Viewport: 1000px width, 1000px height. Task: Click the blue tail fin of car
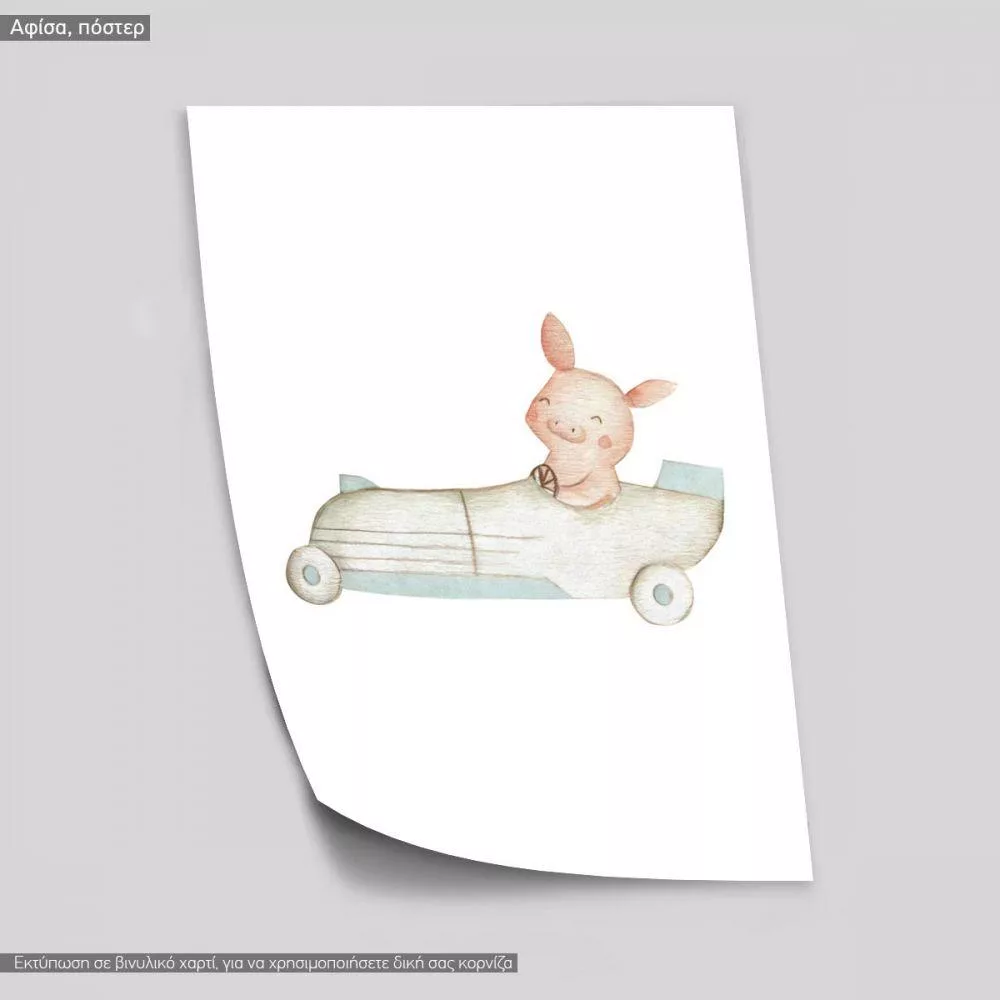[687, 467]
